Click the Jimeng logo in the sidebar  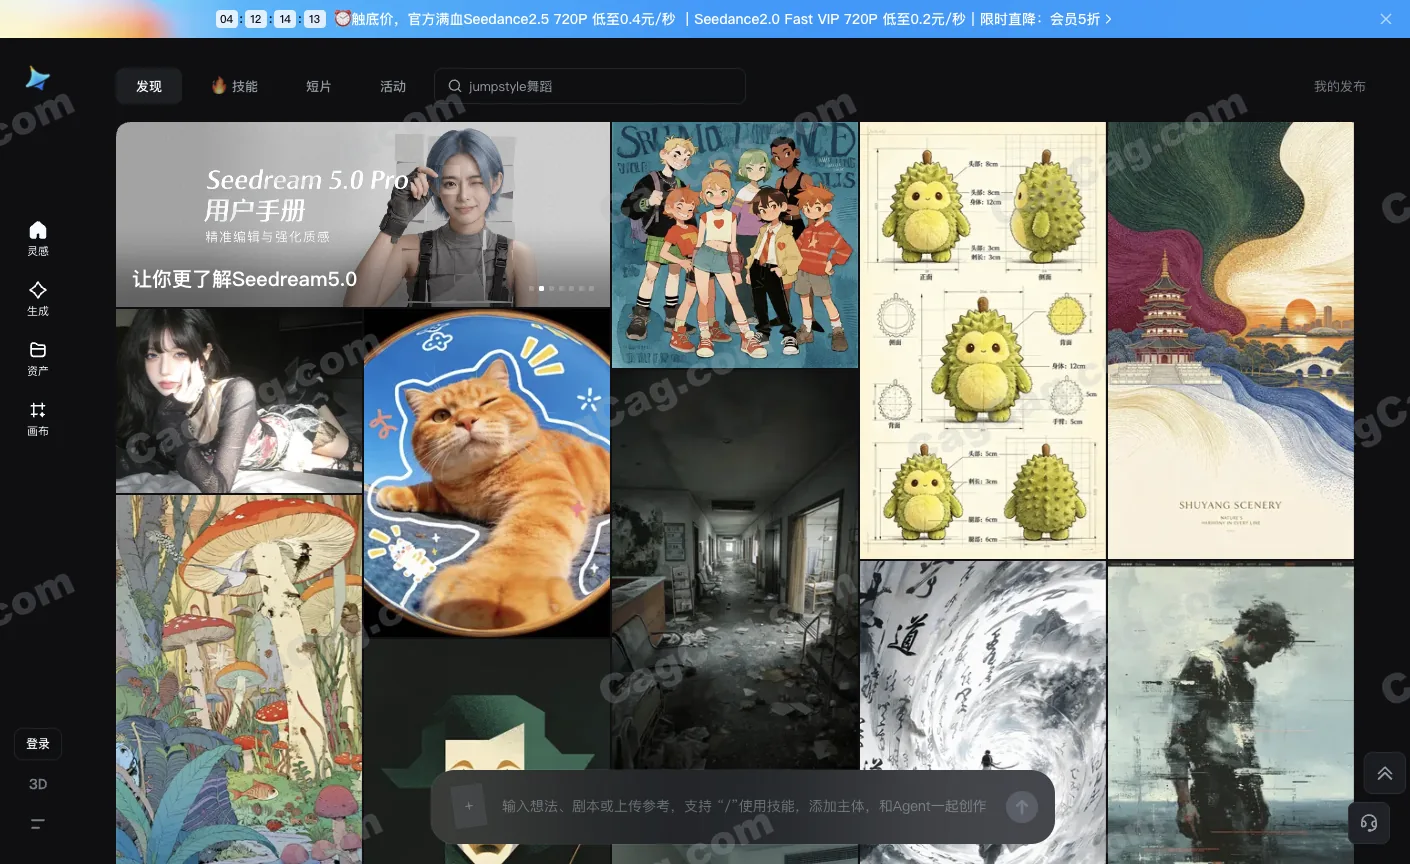click(x=38, y=79)
